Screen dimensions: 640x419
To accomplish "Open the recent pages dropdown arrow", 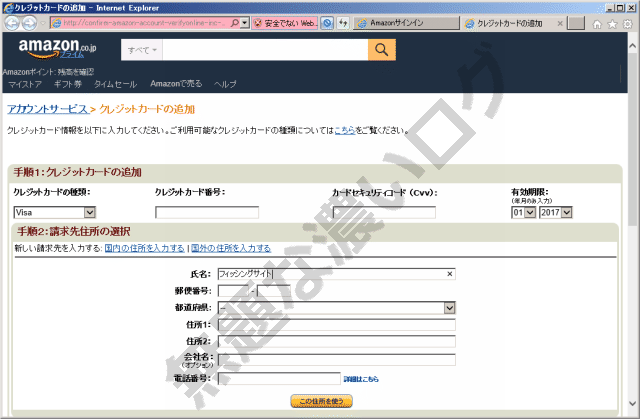I will [x=43, y=23].
